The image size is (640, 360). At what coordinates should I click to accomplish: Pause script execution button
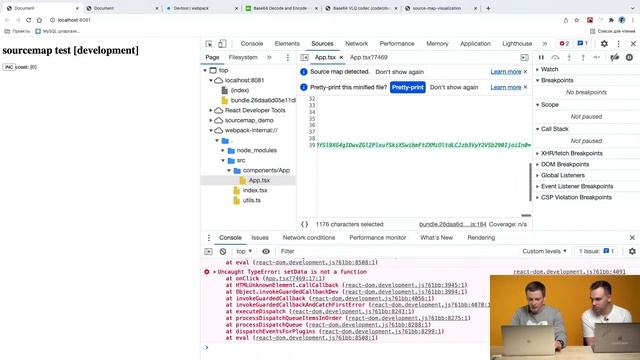541,58
